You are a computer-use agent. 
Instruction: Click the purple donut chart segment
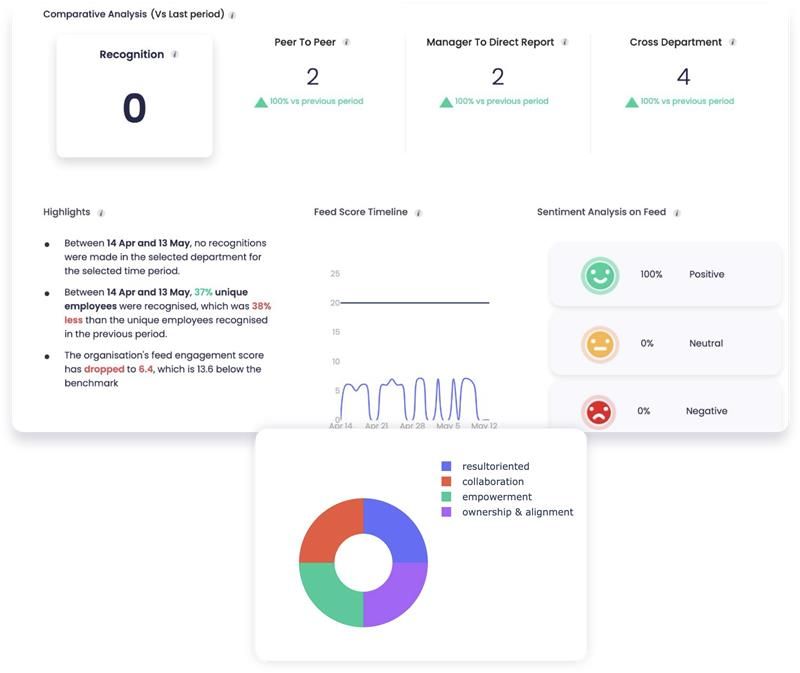pos(396,595)
